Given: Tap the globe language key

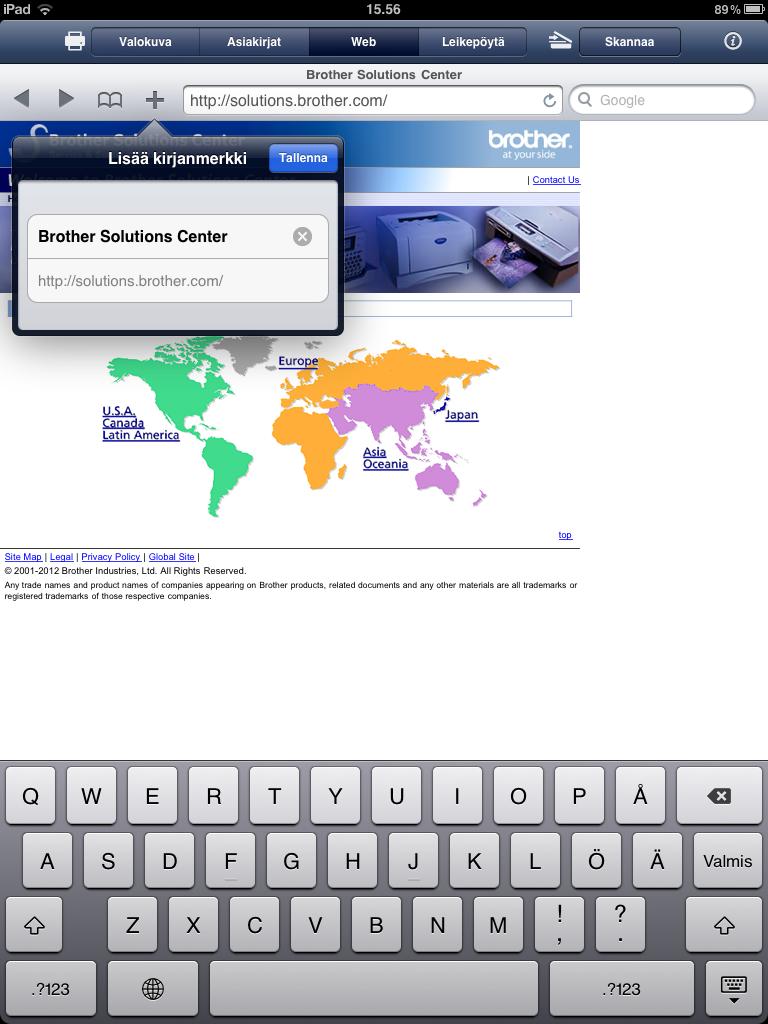Looking at the screenshot, I should [x=153, y=989].
